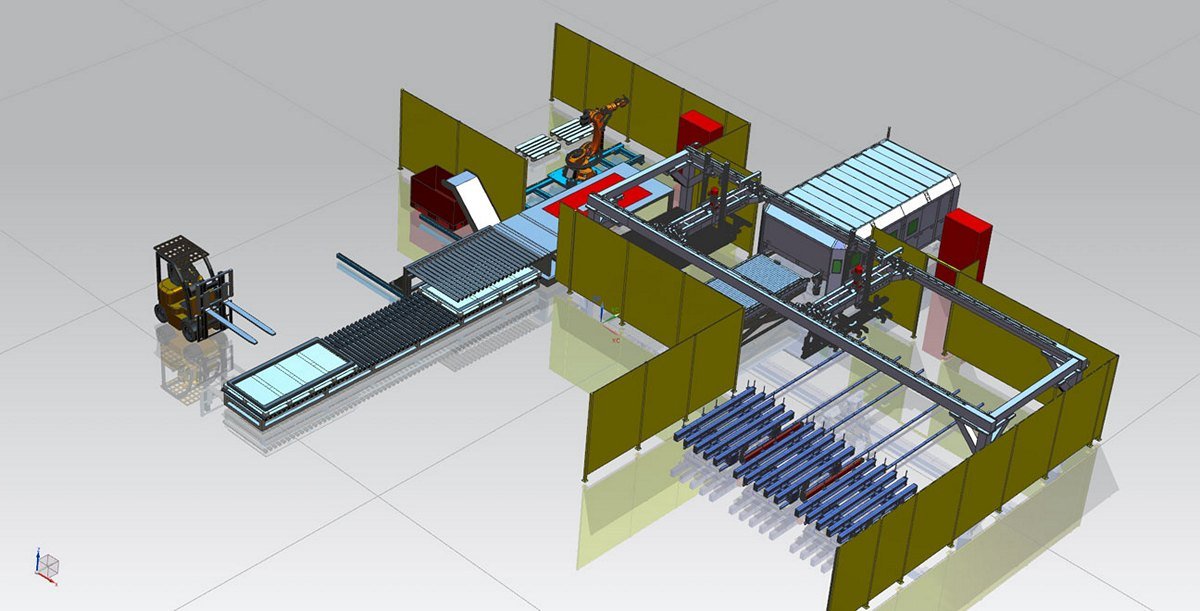The height and width of the screenshot is (611, 1200).
Task: Click the red control cabinet behind the robot
Action: click(x=700, y=131)
